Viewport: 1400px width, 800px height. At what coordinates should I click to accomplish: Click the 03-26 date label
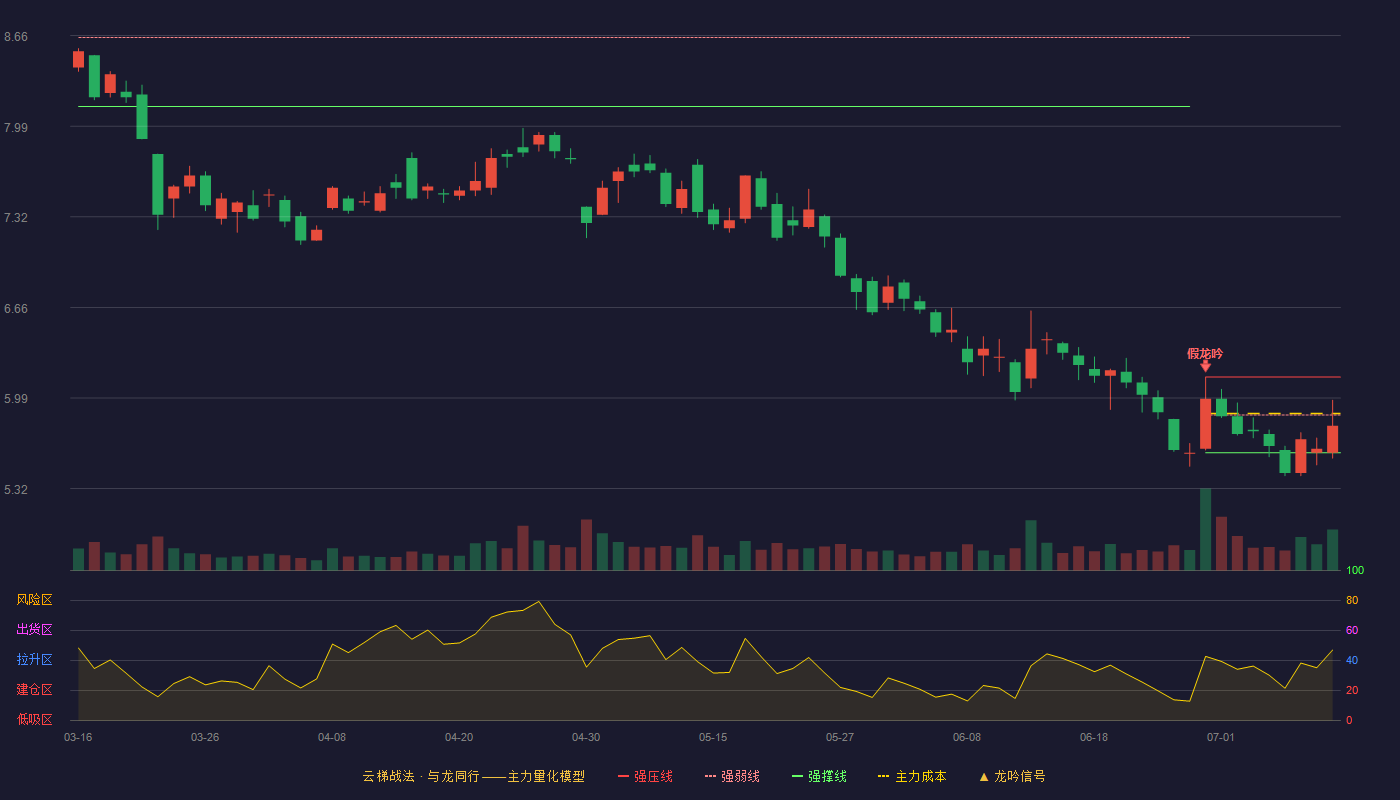(205, 737)
